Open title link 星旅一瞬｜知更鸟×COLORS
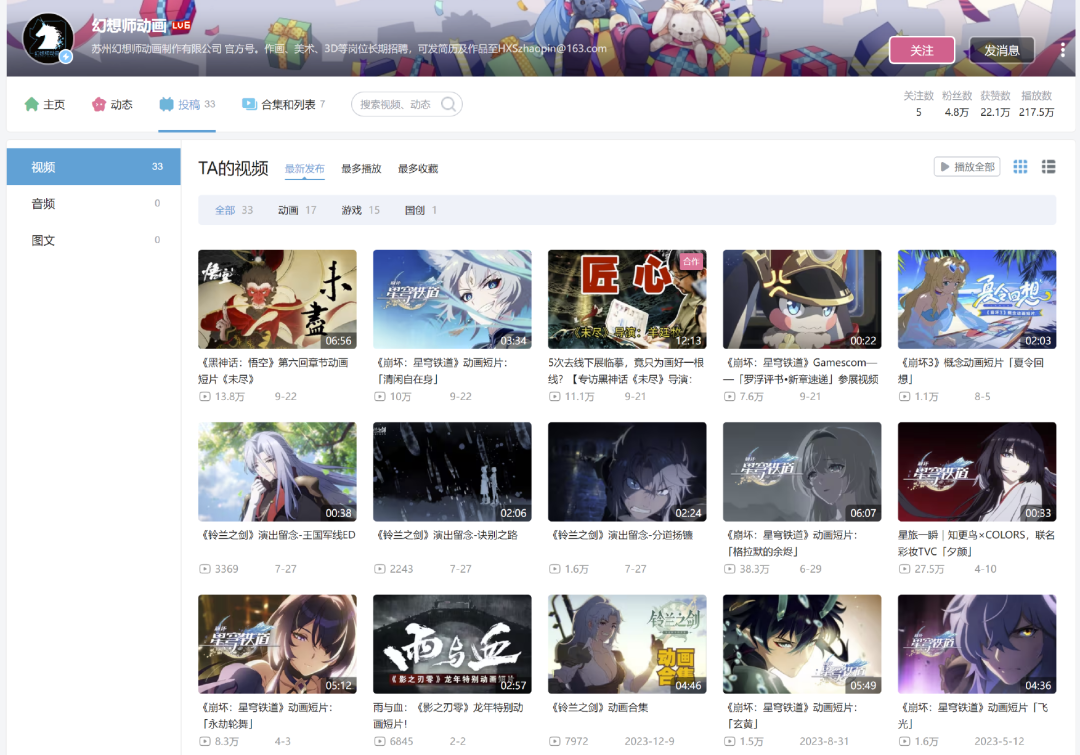The width and height of the screenshot is (1080, 755). click(977, 543)
